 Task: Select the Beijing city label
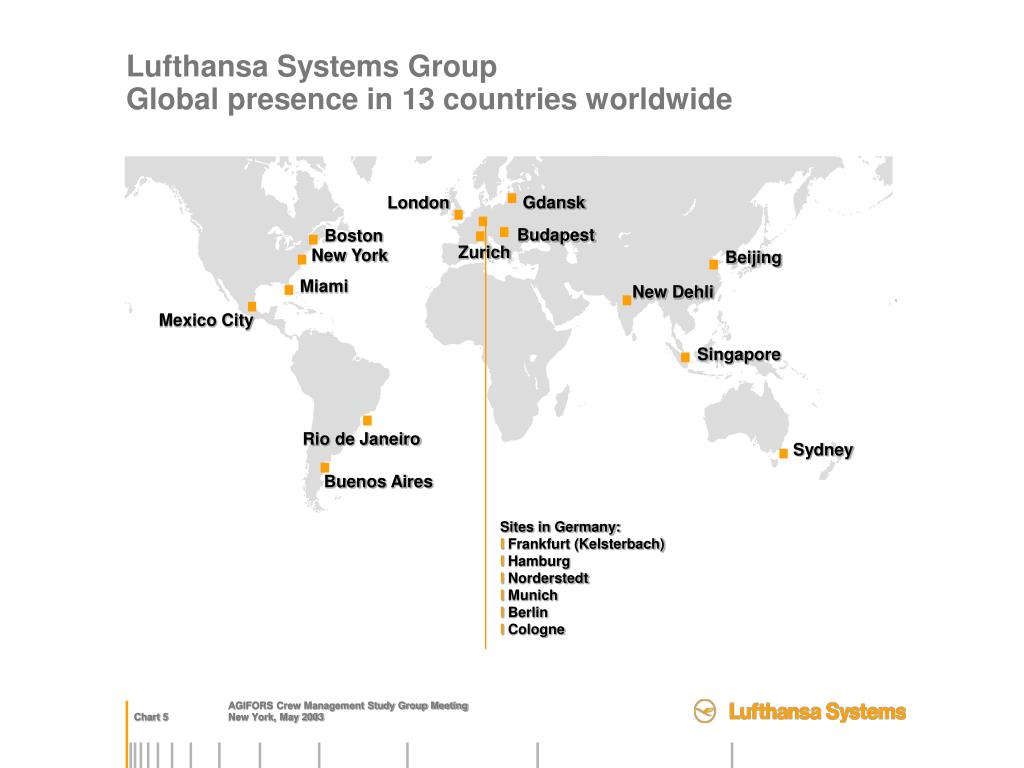click(753, 258)
